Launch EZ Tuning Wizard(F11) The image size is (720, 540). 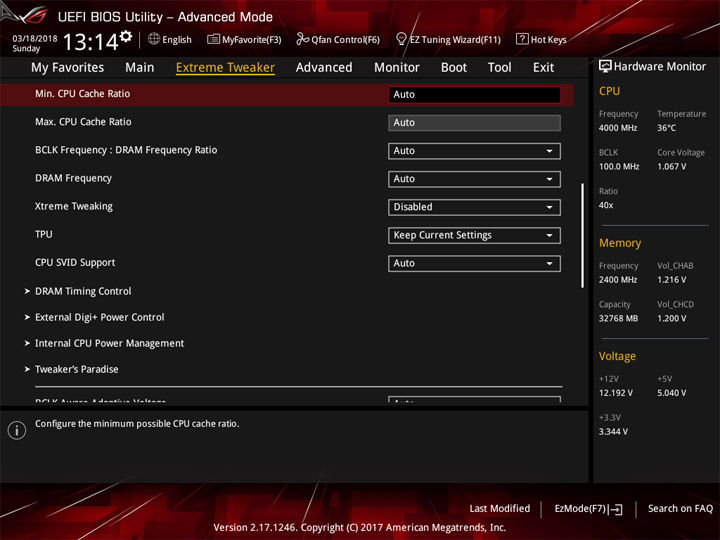(455, 39)
